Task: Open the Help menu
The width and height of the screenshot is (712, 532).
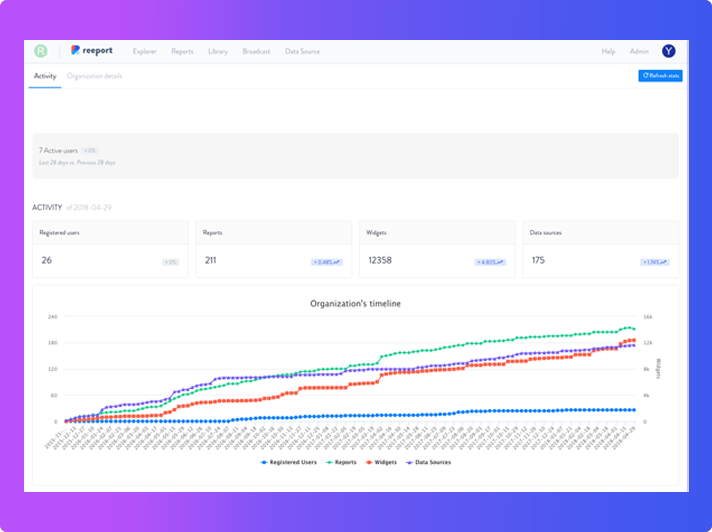Action: coord(608,51)
